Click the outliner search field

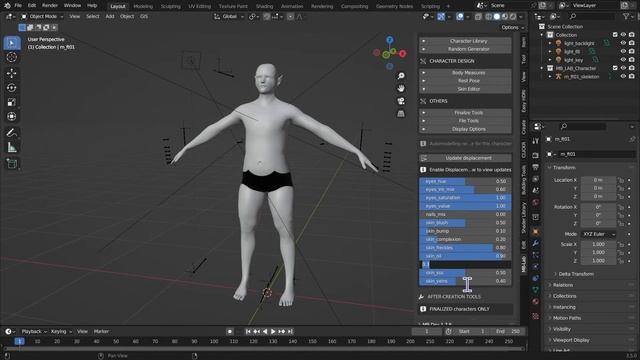592,16
